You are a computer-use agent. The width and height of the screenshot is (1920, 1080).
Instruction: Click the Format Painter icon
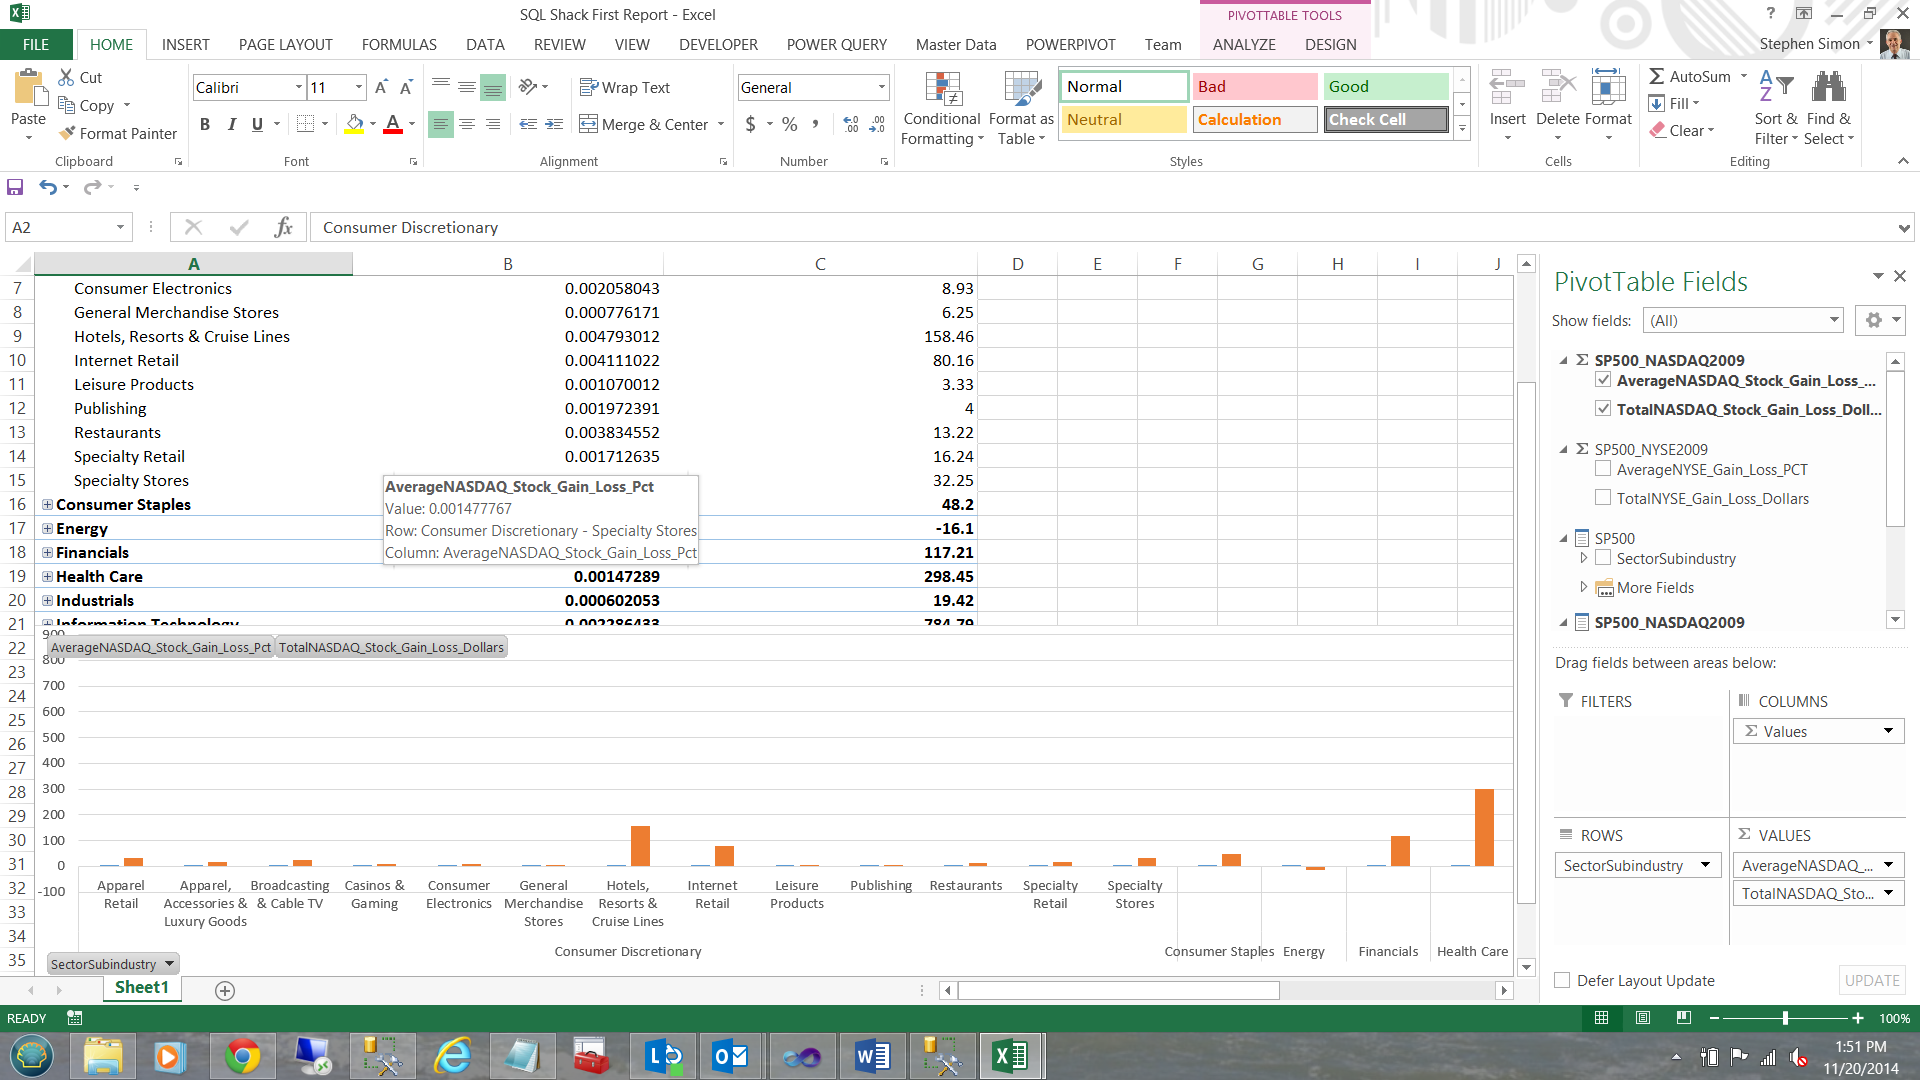click(68, 133)
